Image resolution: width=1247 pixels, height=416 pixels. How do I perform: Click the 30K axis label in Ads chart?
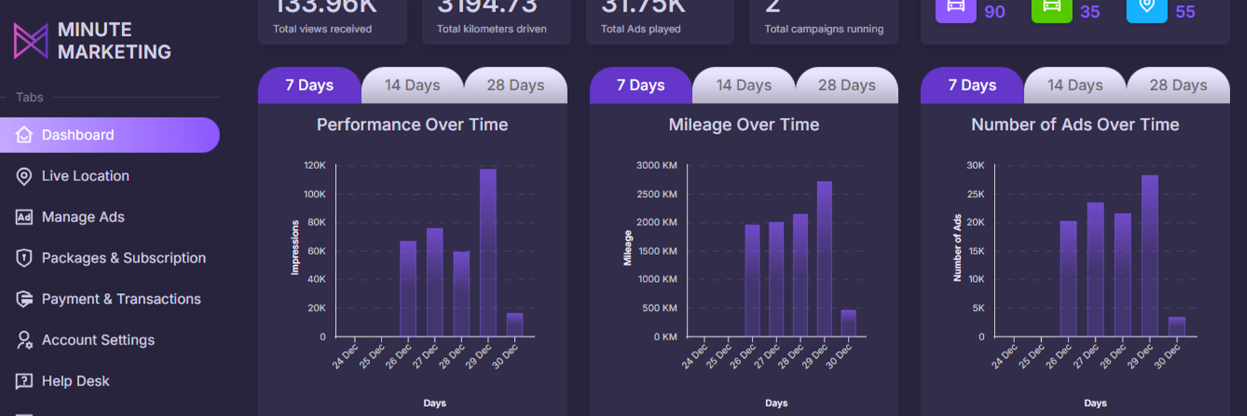[975, 165]
